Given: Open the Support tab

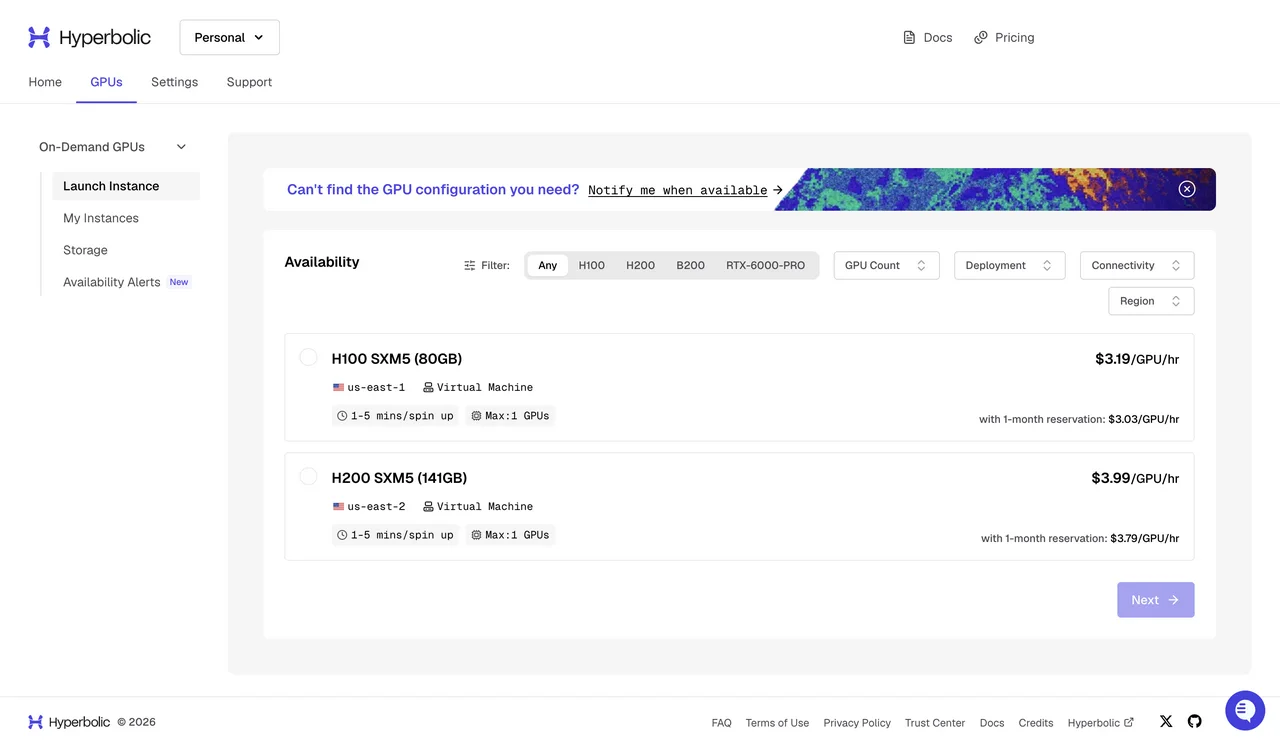Looking at the screenshot, I should [x=249, y=82].
